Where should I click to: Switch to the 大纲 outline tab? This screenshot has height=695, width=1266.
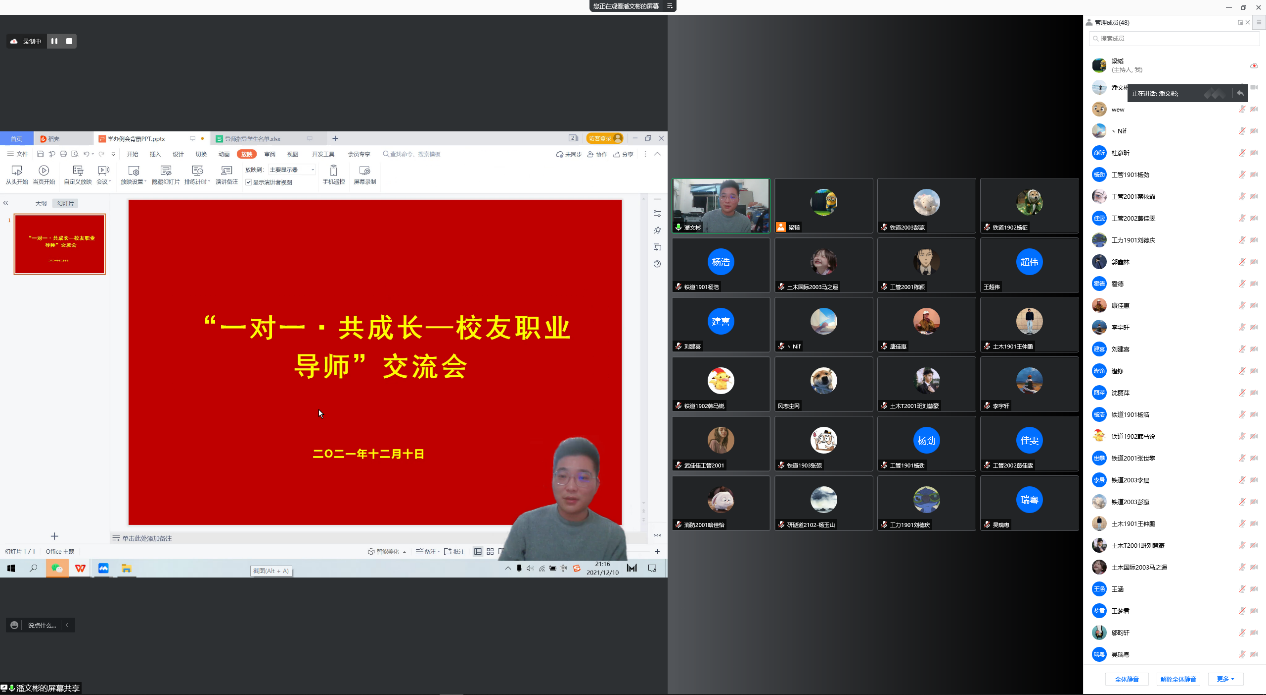coord(41,203)
